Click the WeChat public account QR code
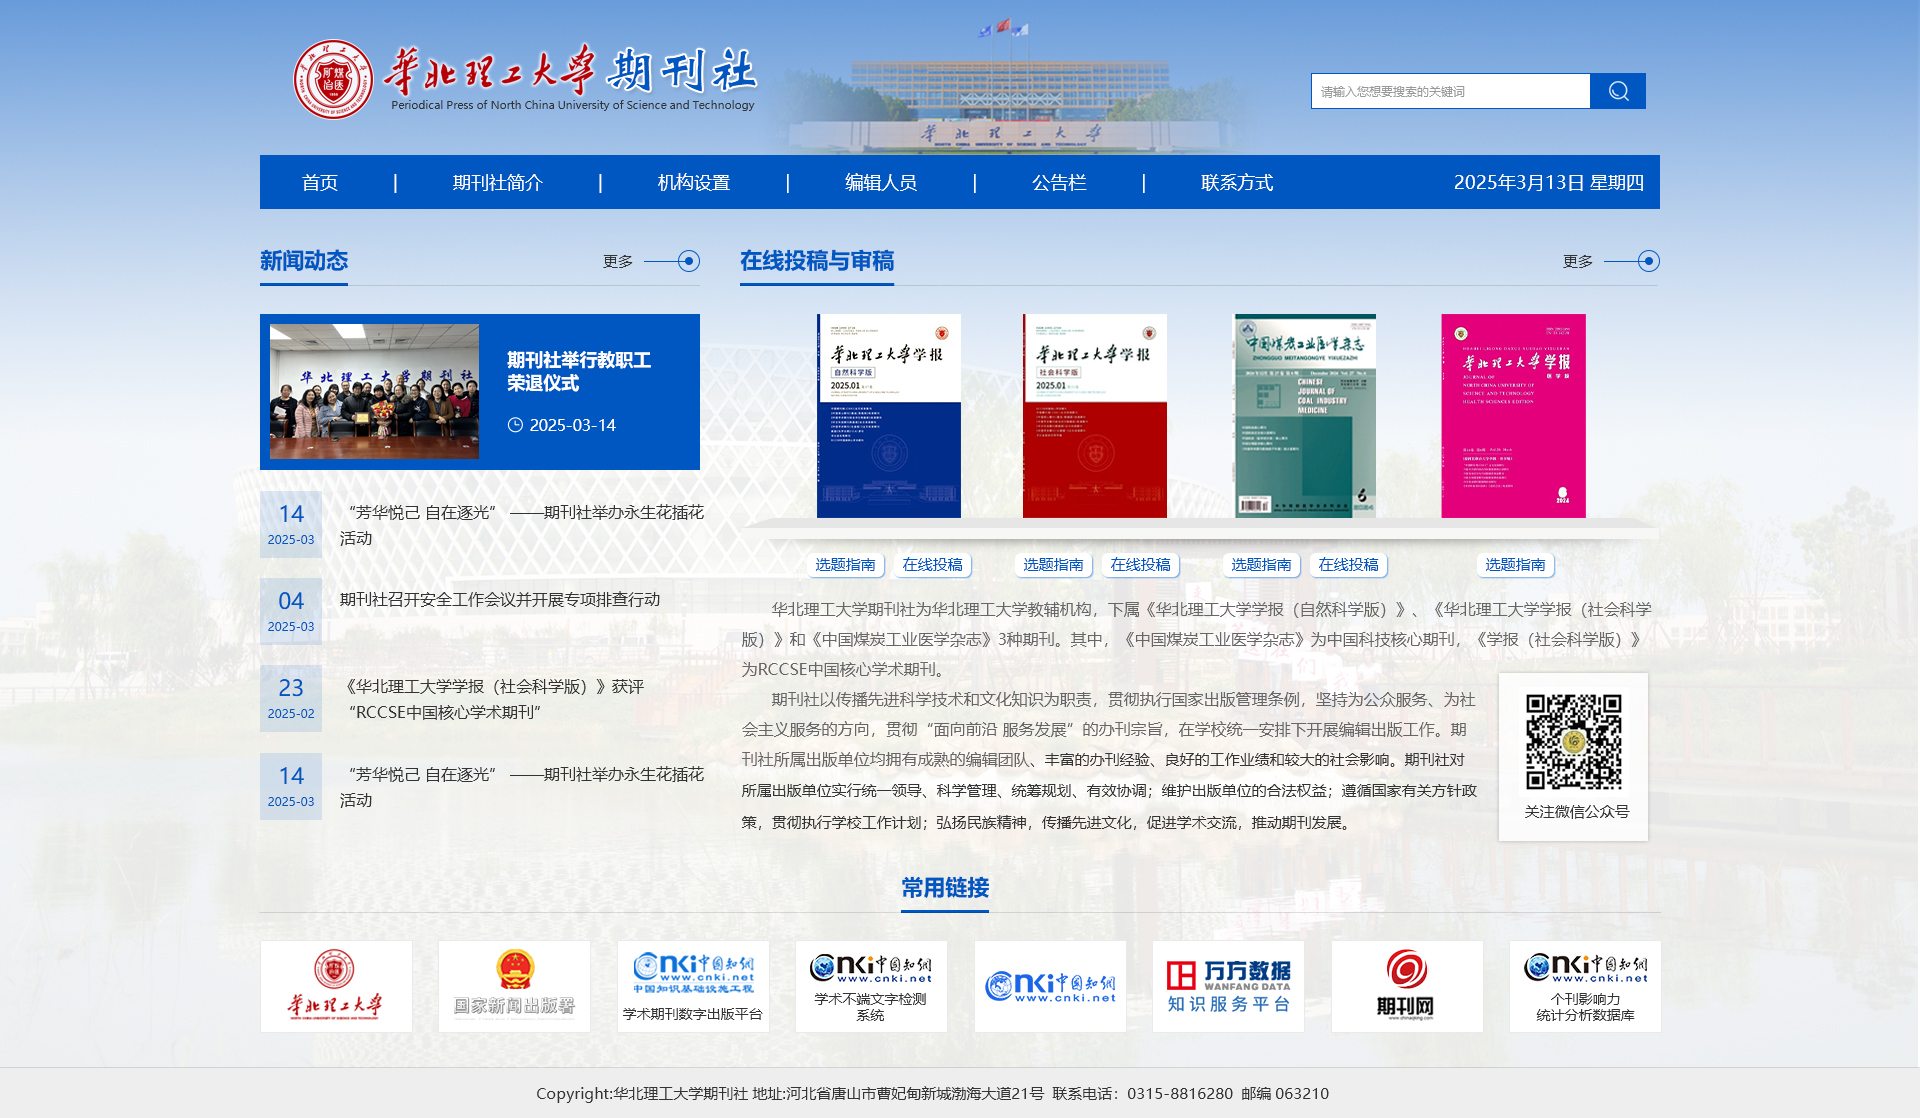1920x1118 pixels. (x=1573, y=742)
